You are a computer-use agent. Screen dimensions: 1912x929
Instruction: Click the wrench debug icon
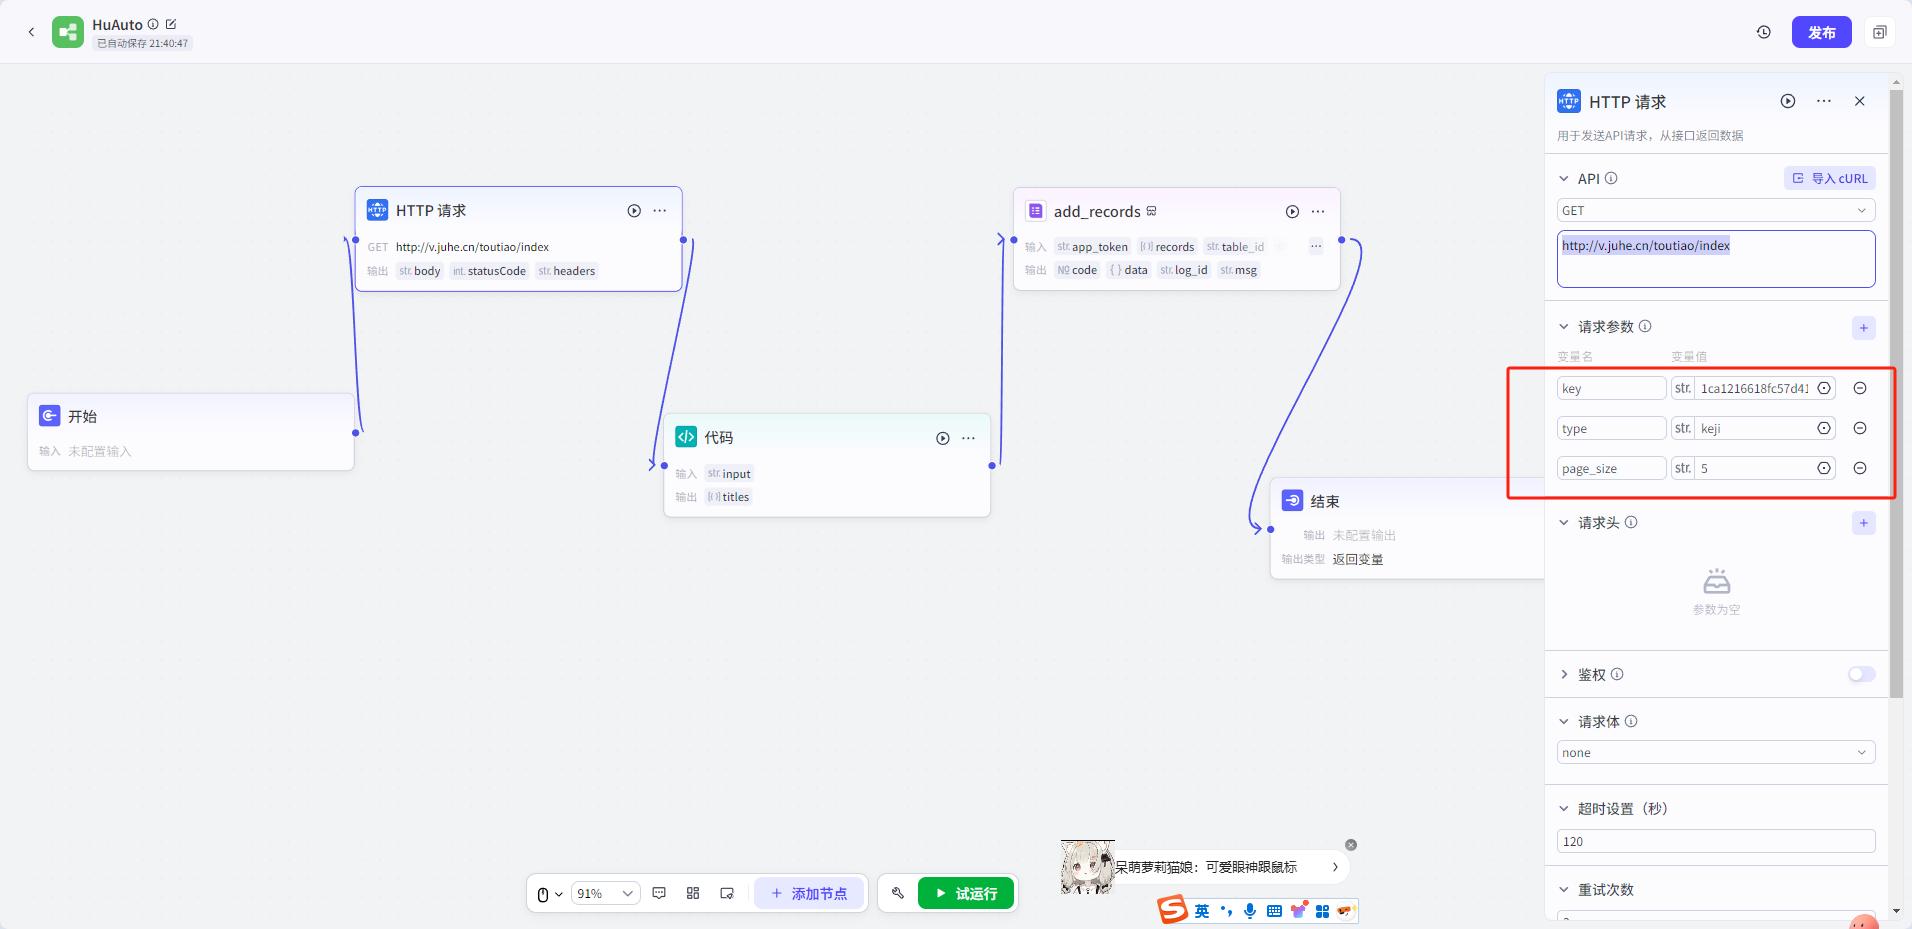(x=898, y=893)
